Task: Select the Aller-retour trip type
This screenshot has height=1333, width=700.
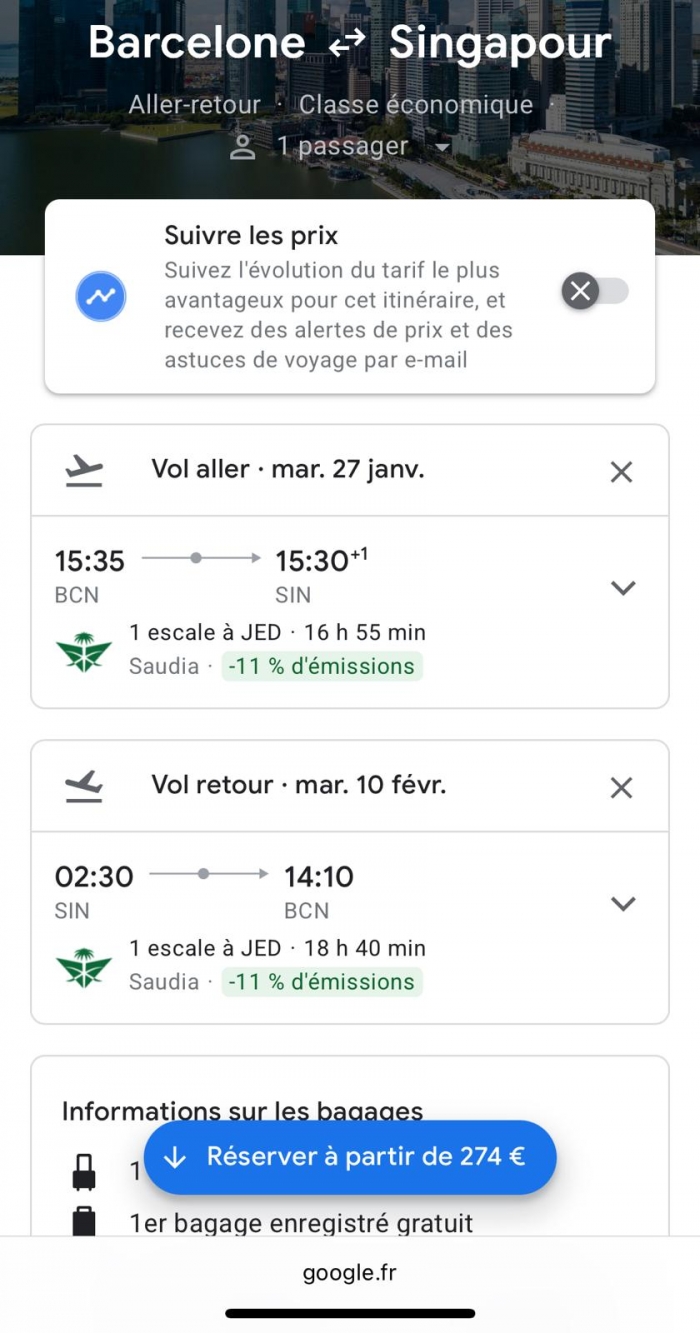Action: 195,104
